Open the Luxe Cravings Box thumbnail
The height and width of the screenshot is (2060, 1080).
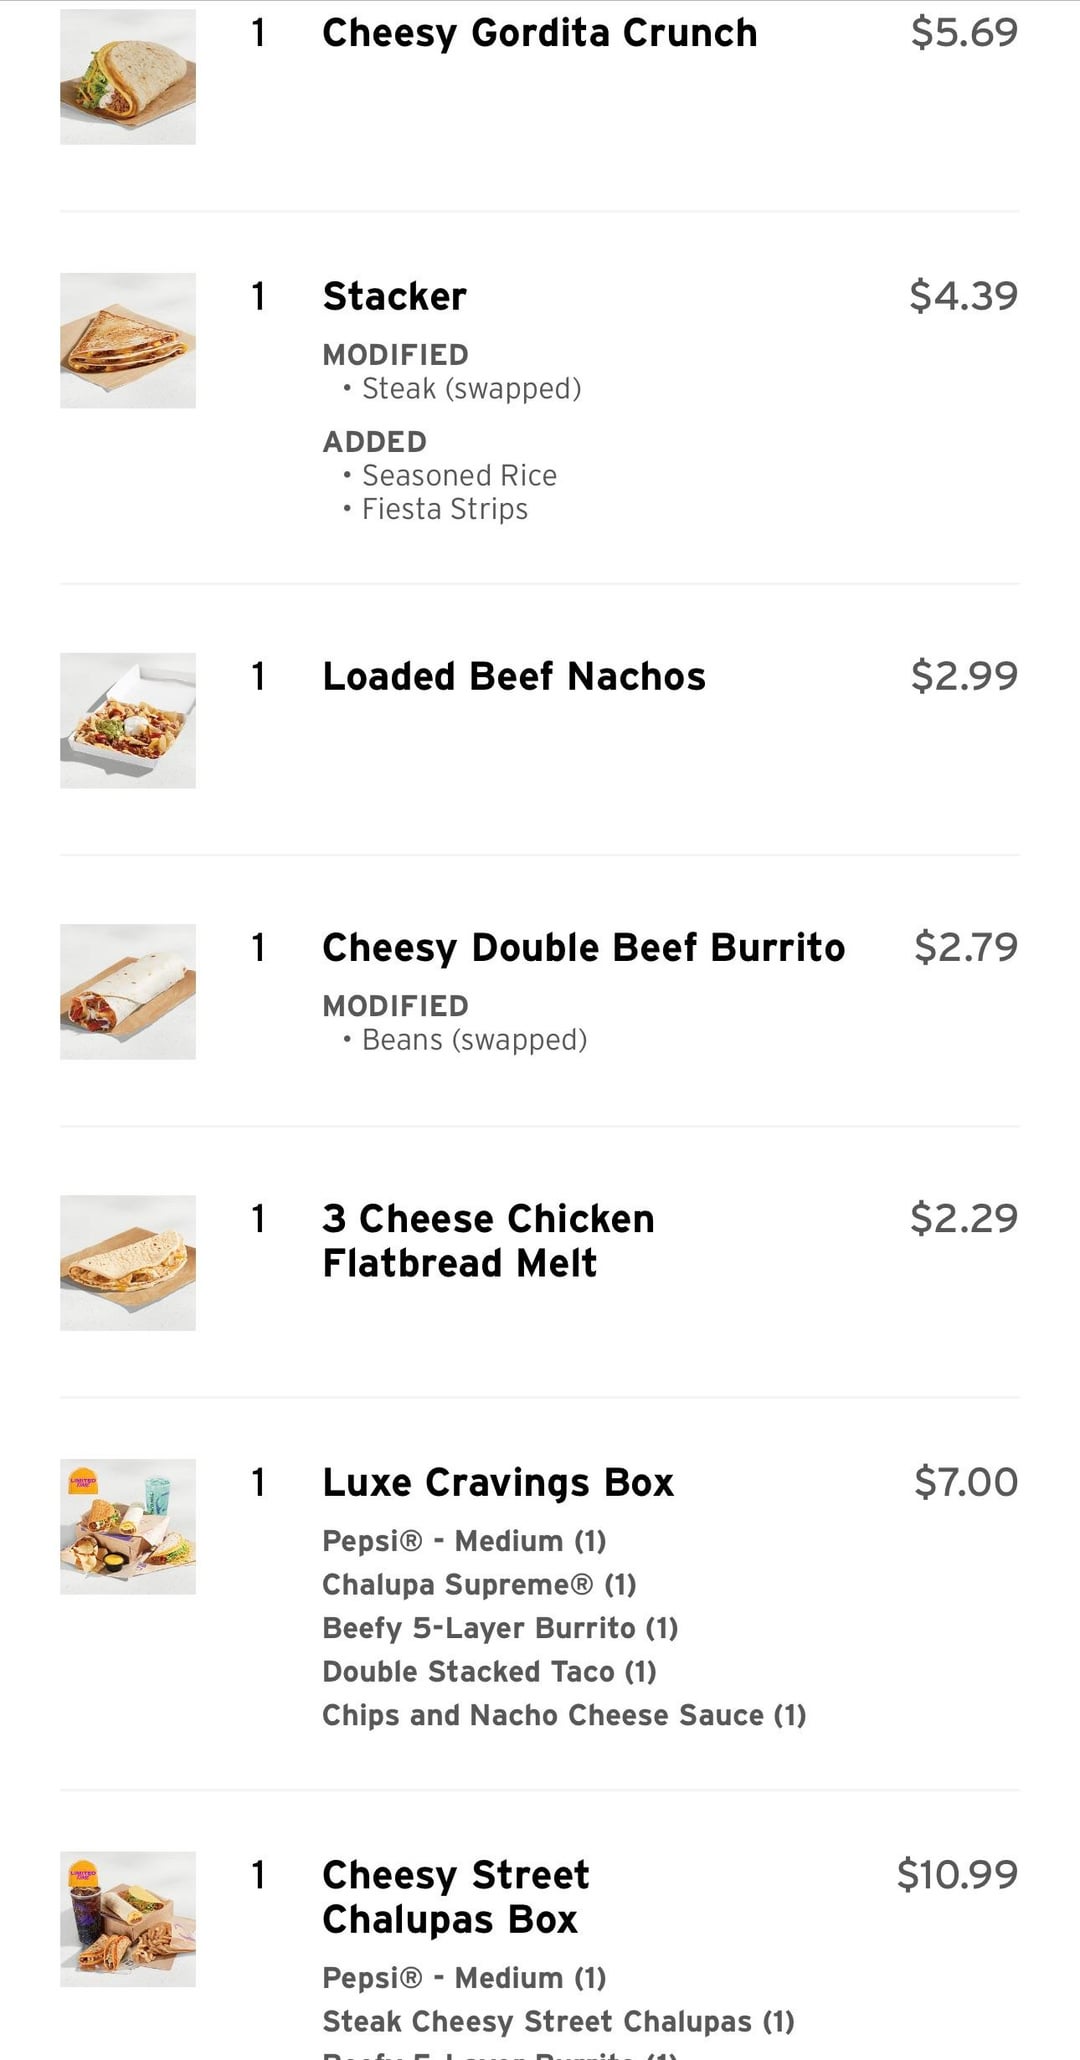click(x=128, y=1526)
